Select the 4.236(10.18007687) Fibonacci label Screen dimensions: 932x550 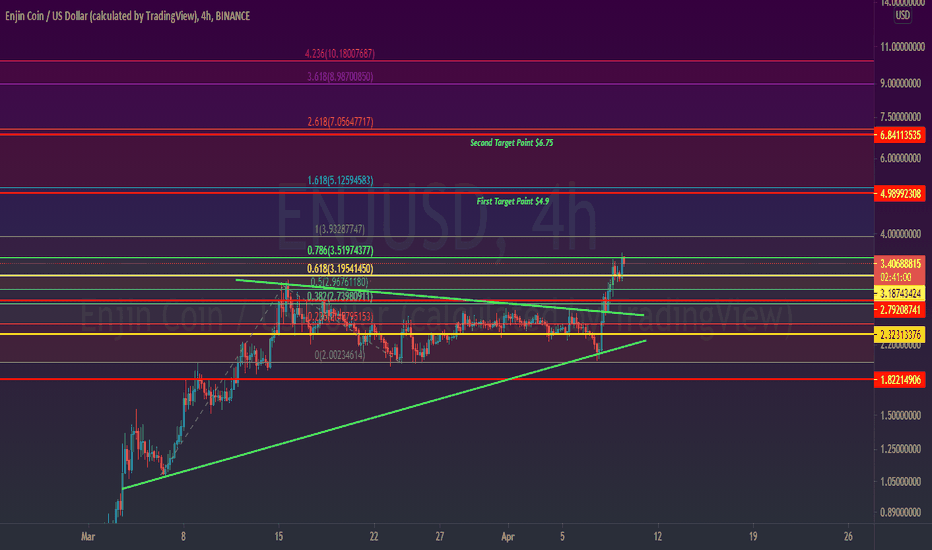[339, 54]
